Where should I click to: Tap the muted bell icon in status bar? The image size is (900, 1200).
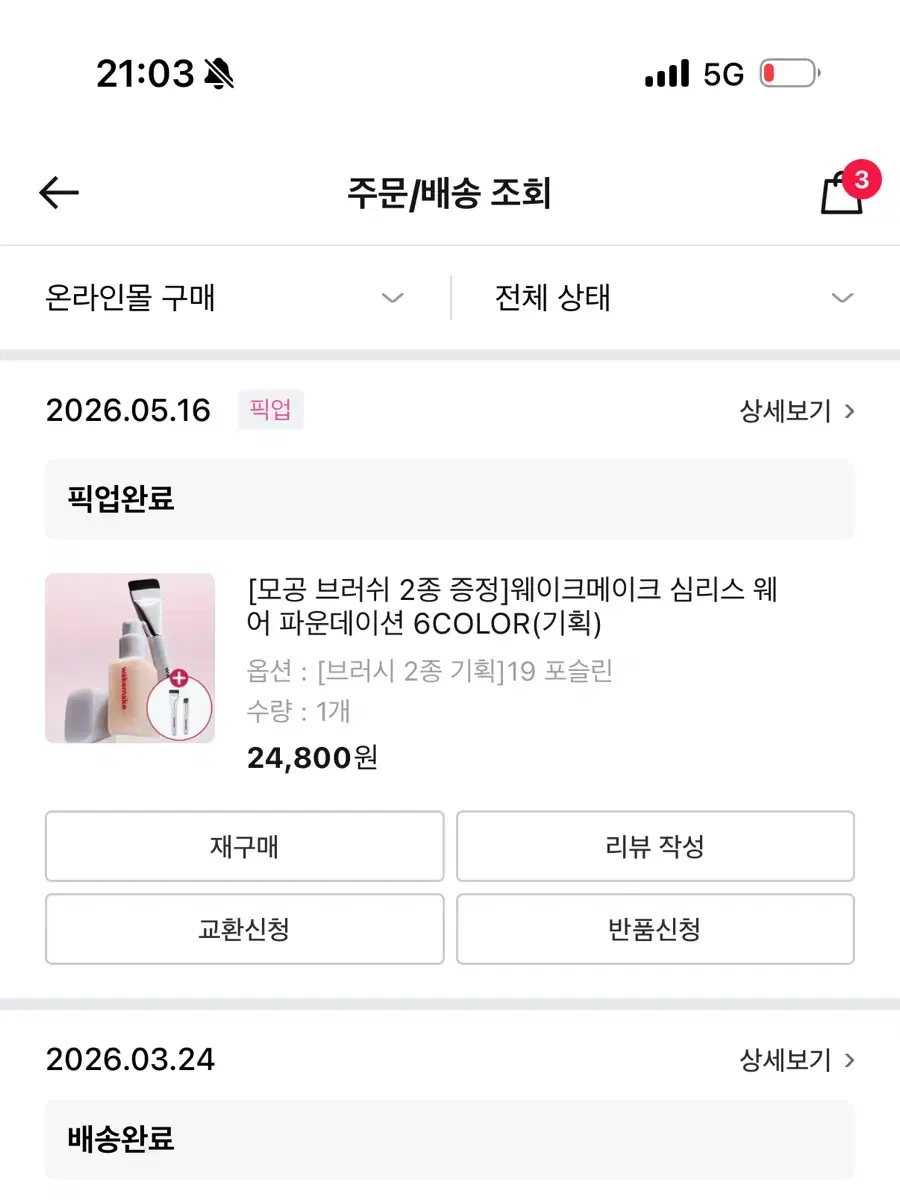point(218,73)
